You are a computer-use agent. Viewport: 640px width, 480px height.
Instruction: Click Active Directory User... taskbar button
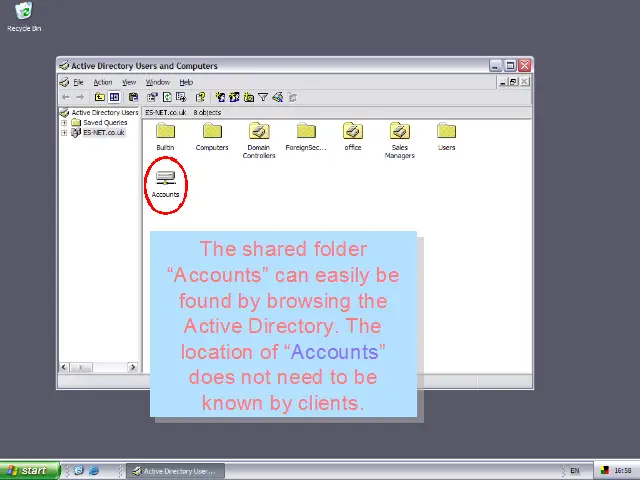click(x=176, y=471)
